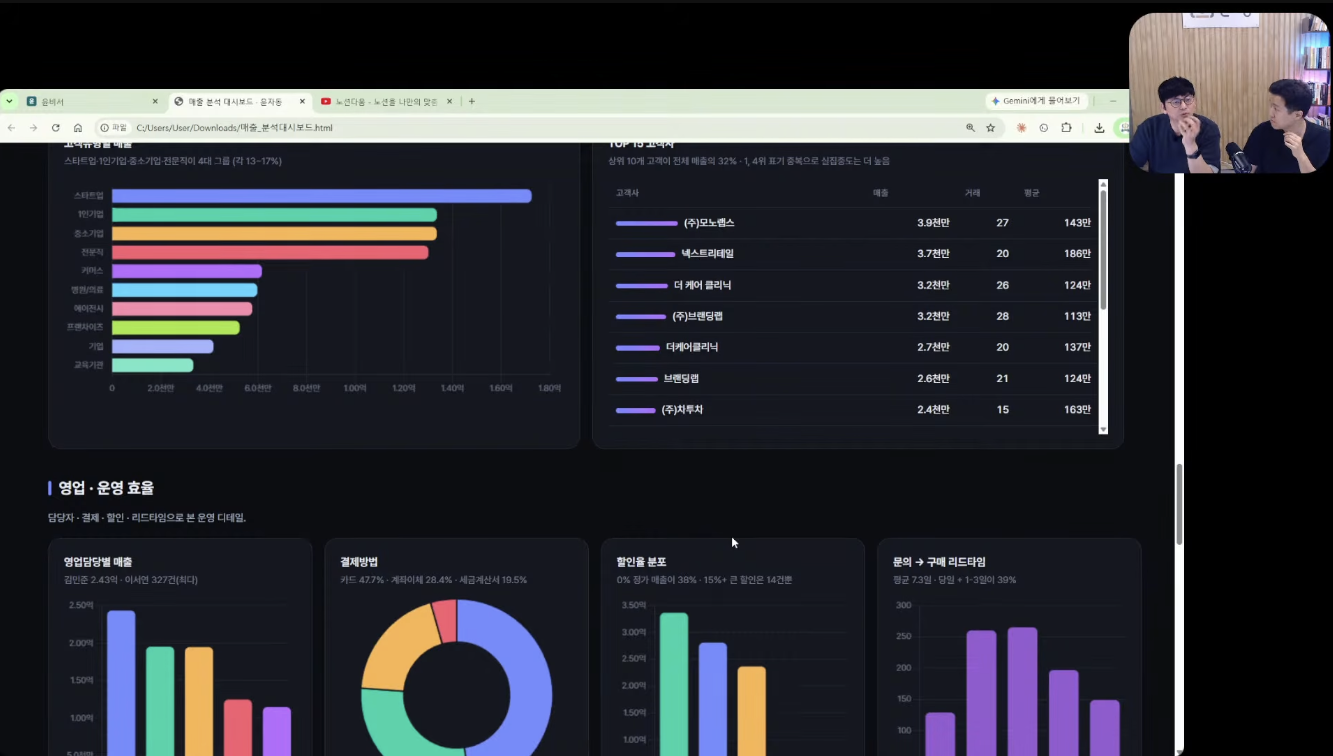Viewport: 1333px width, 756px height.
Task: Click the browser forward arrow
Action: click(x=33, y=128)
